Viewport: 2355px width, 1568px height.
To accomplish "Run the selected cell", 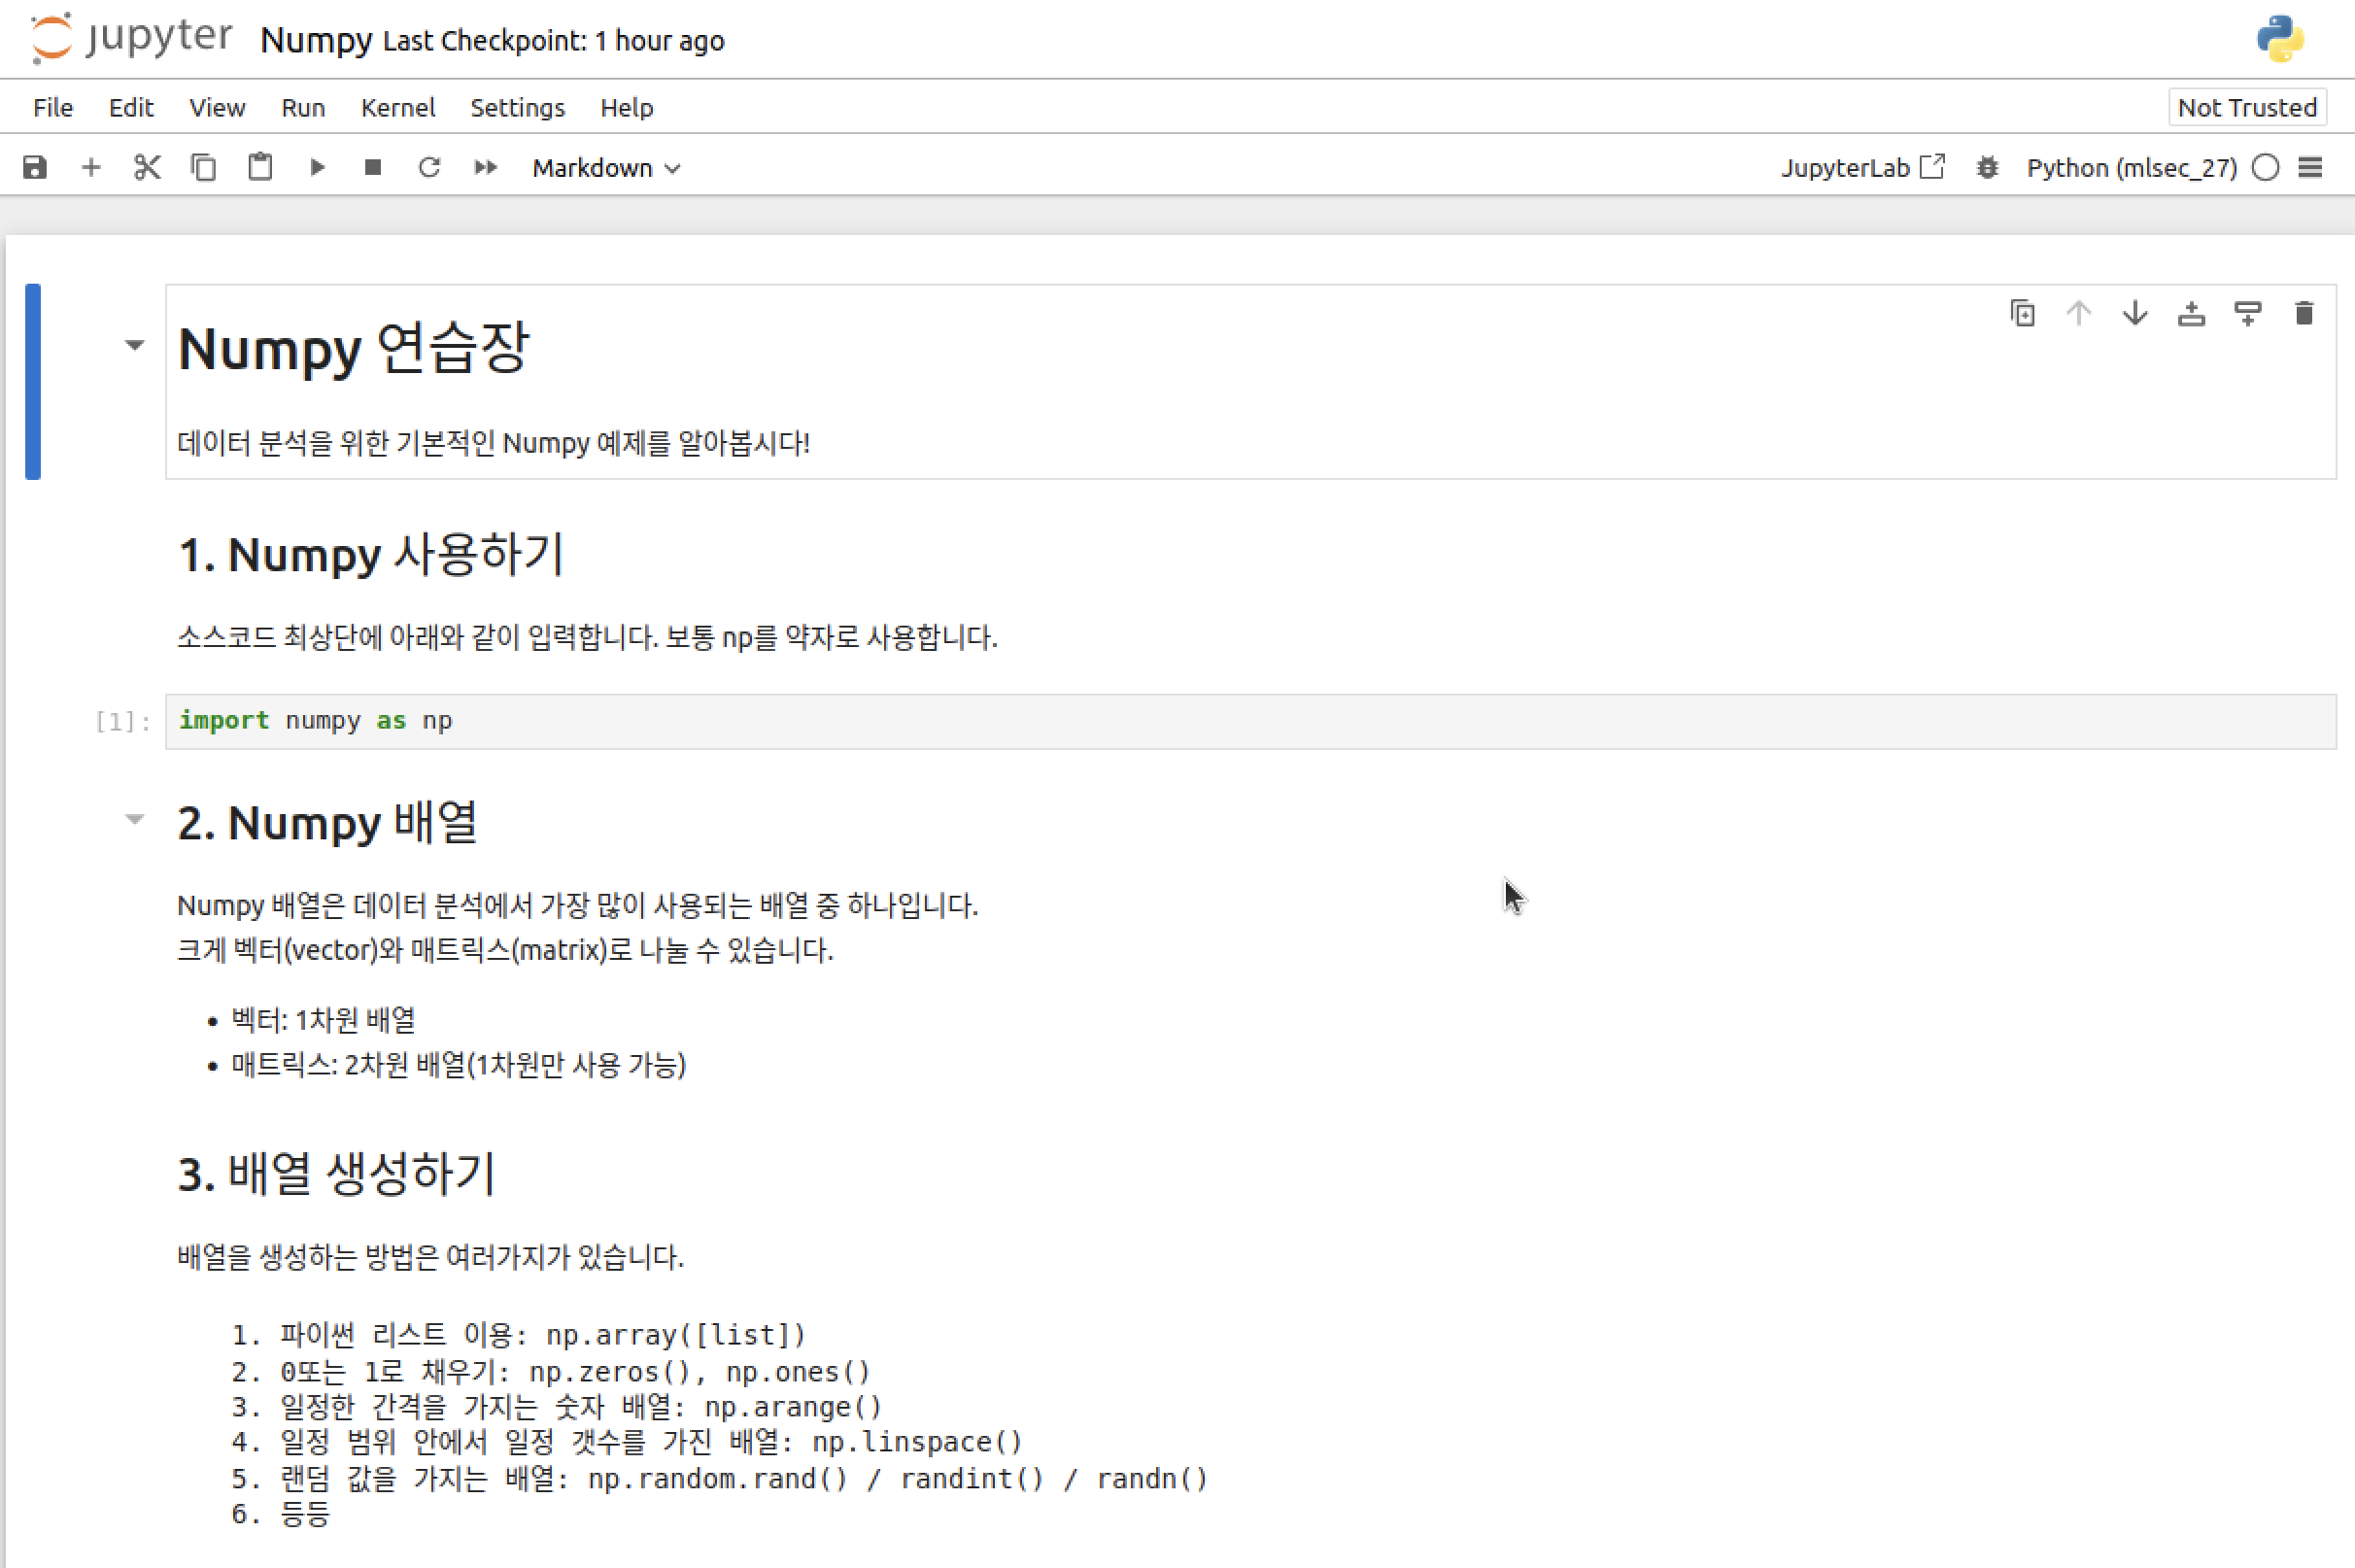I will [317, 167].
